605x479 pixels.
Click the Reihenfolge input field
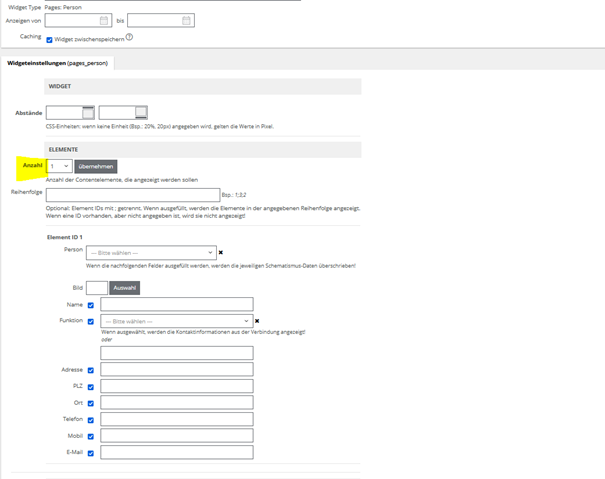click(x=132, y=195)
